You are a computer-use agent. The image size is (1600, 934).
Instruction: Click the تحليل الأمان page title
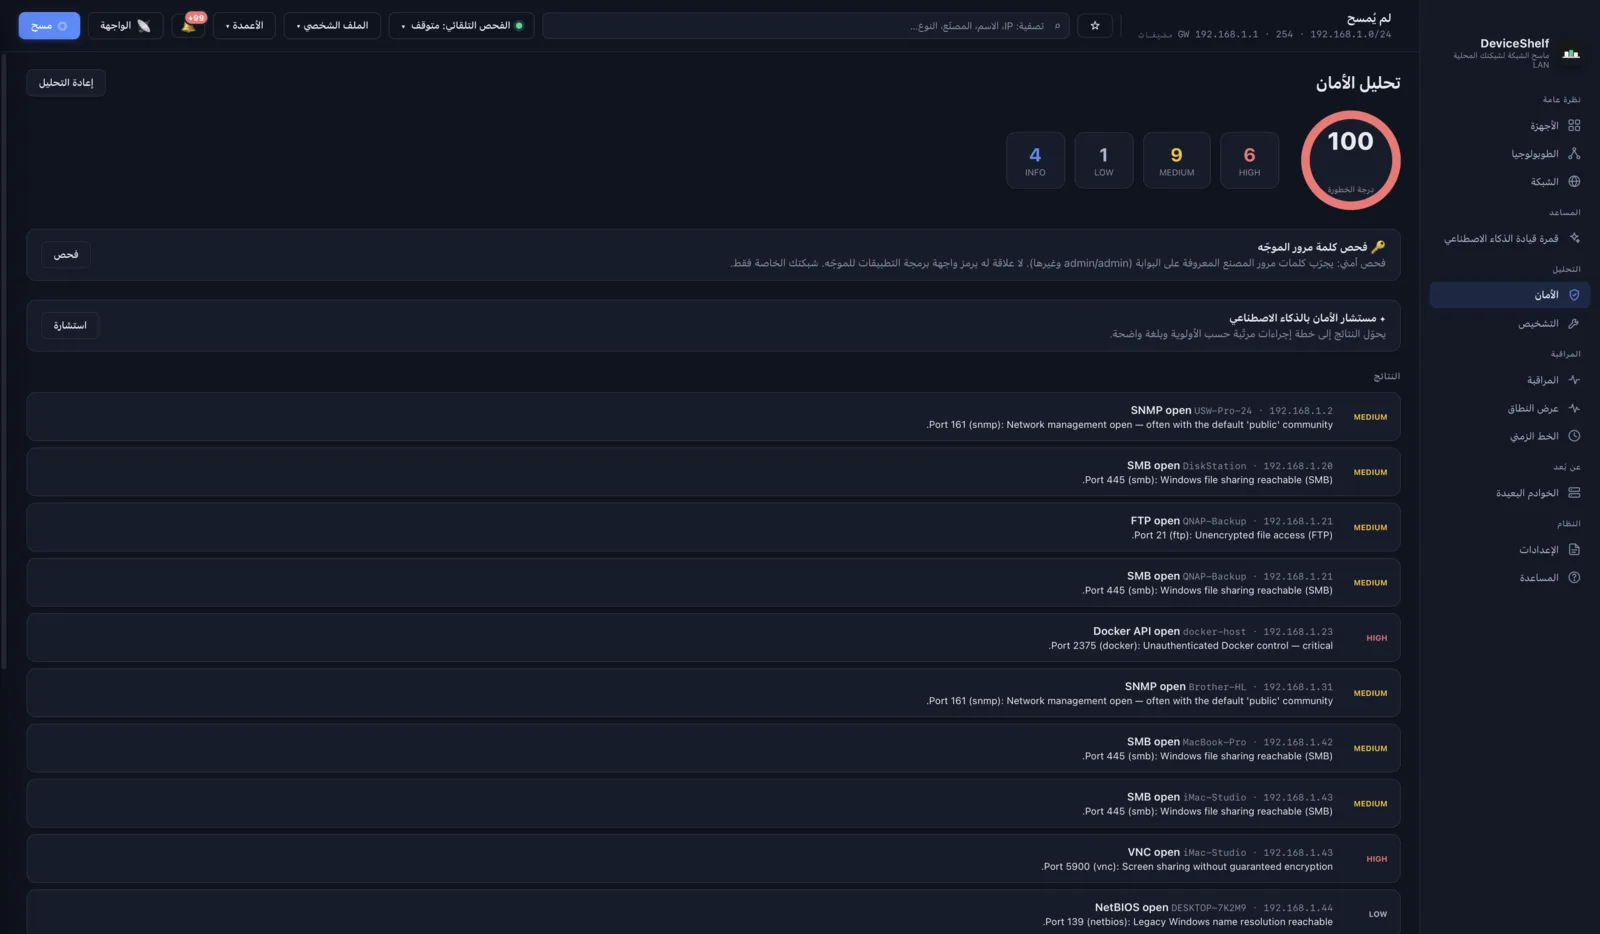click(x=1358, y=83)
